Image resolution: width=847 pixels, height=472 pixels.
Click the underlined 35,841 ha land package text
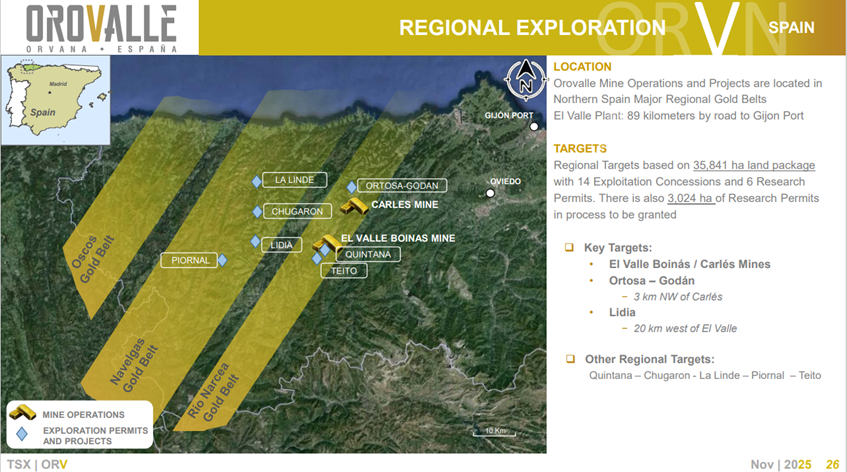(x=754, y=165)
